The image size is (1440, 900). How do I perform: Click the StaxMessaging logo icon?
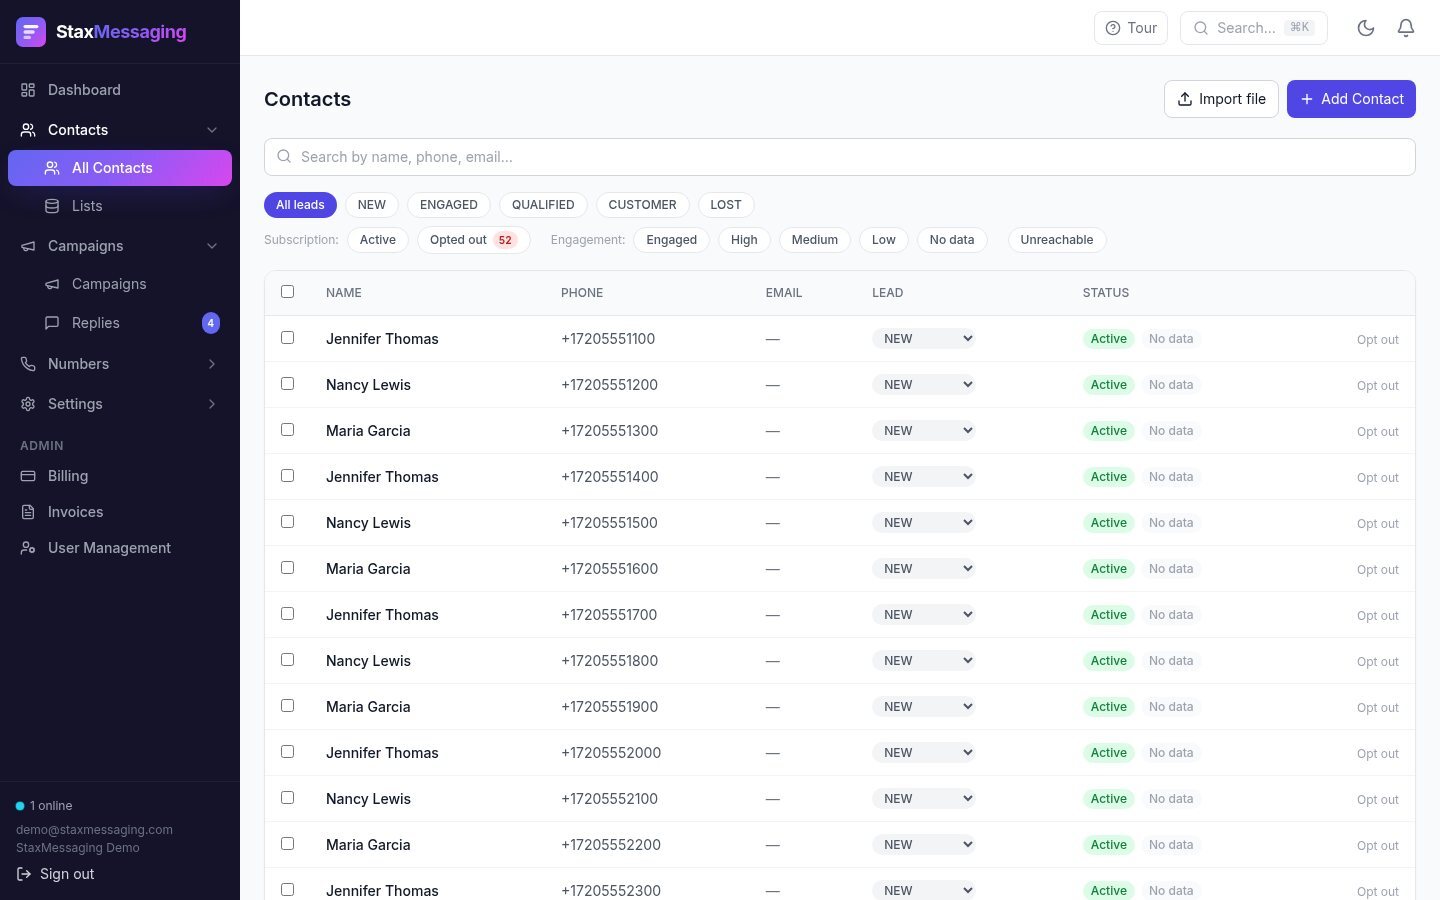(31, 32)
